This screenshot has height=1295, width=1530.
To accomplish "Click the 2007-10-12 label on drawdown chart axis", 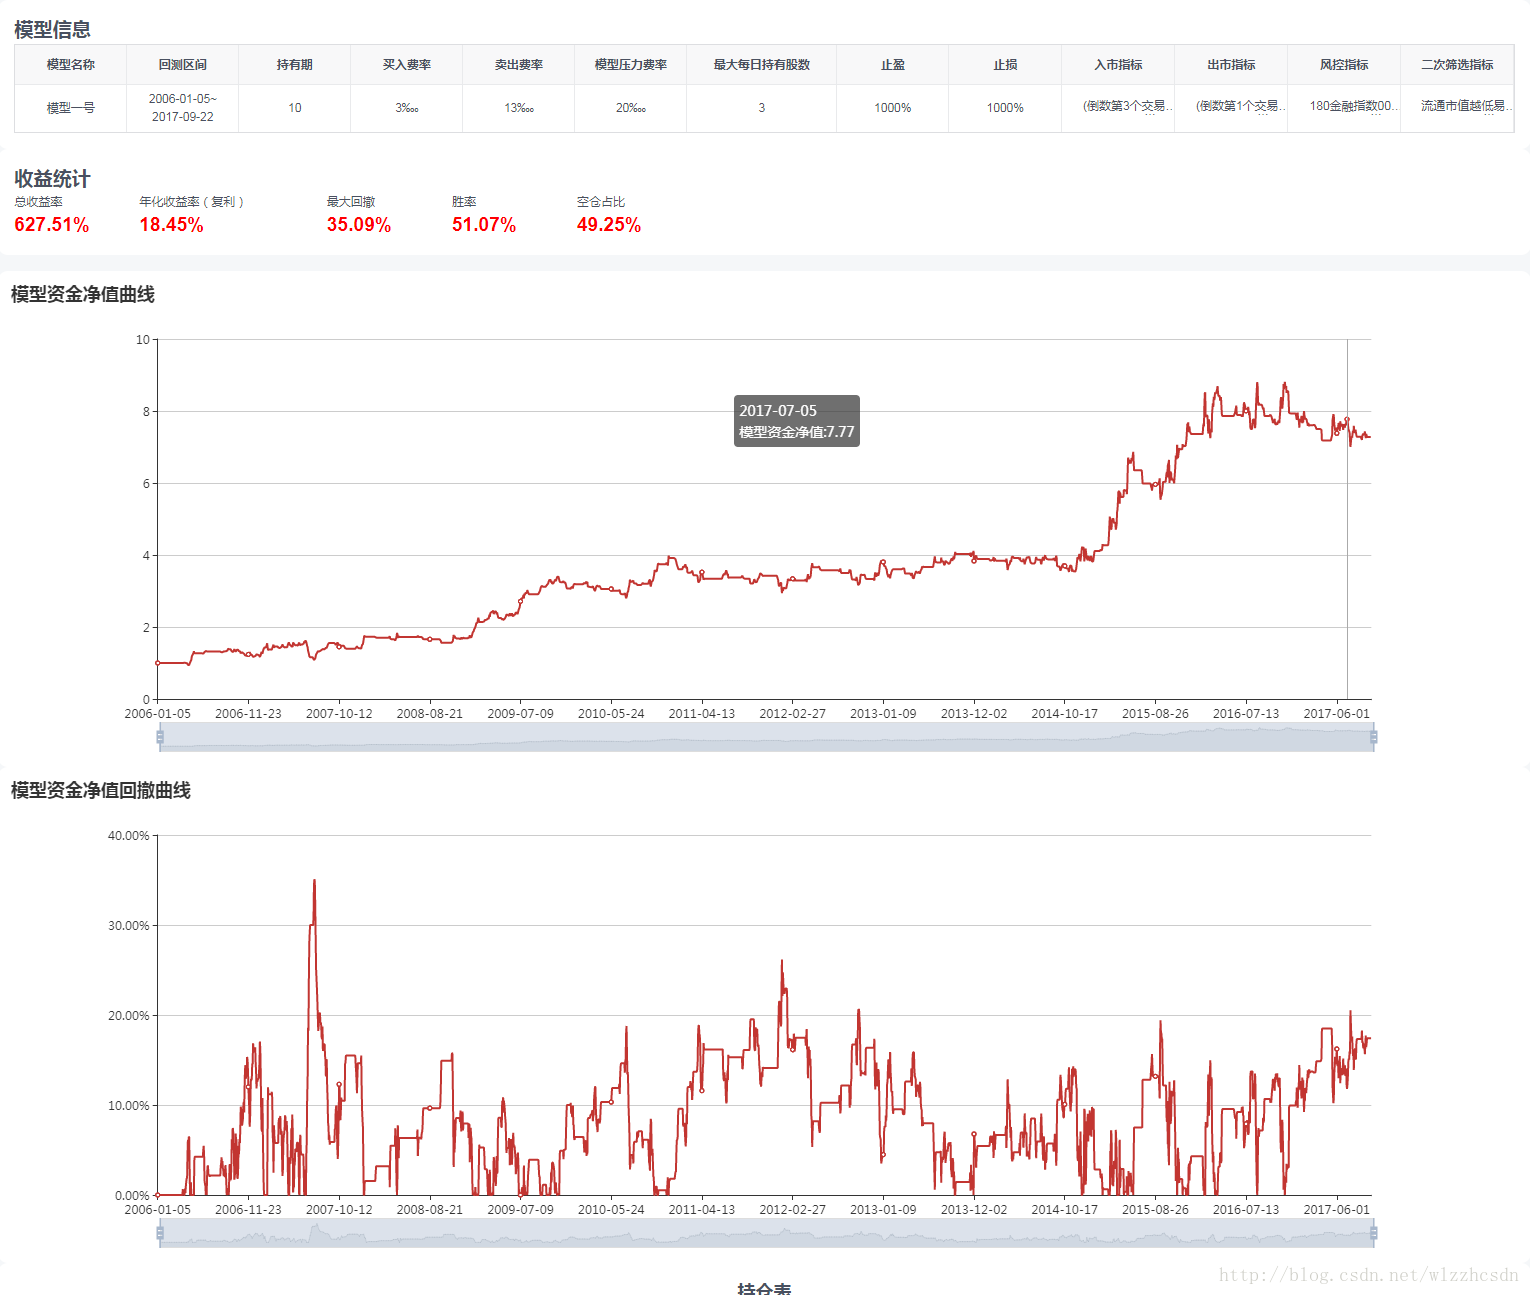I will point(339,1210).
